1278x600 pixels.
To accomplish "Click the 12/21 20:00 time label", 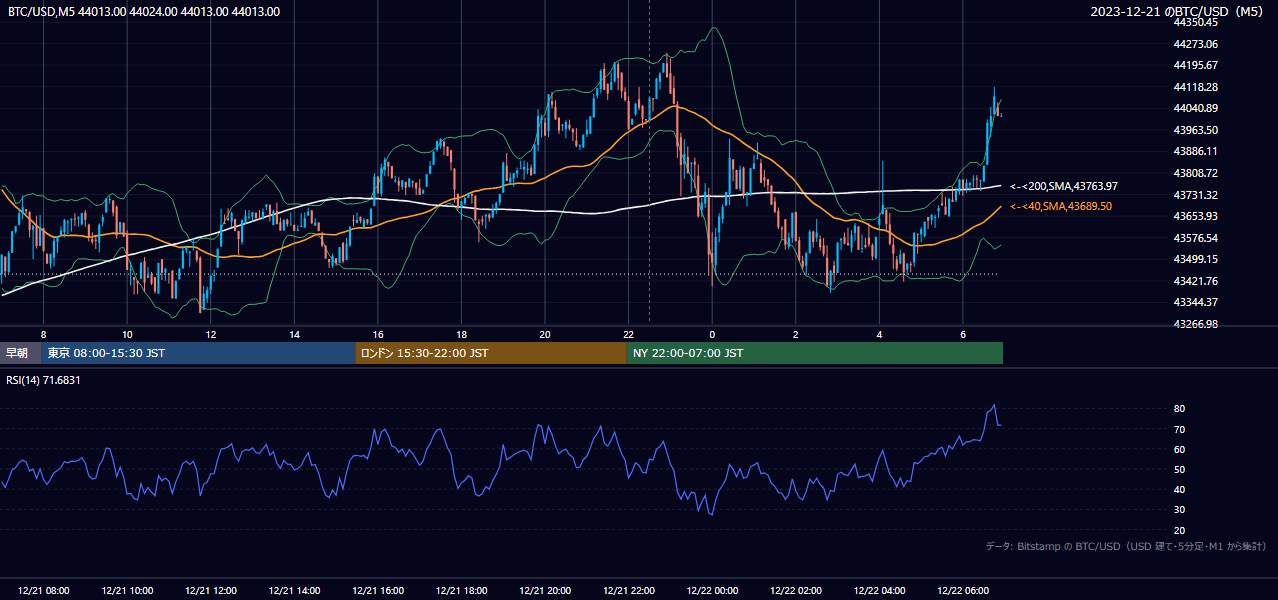I will click(x=545, y=591).
